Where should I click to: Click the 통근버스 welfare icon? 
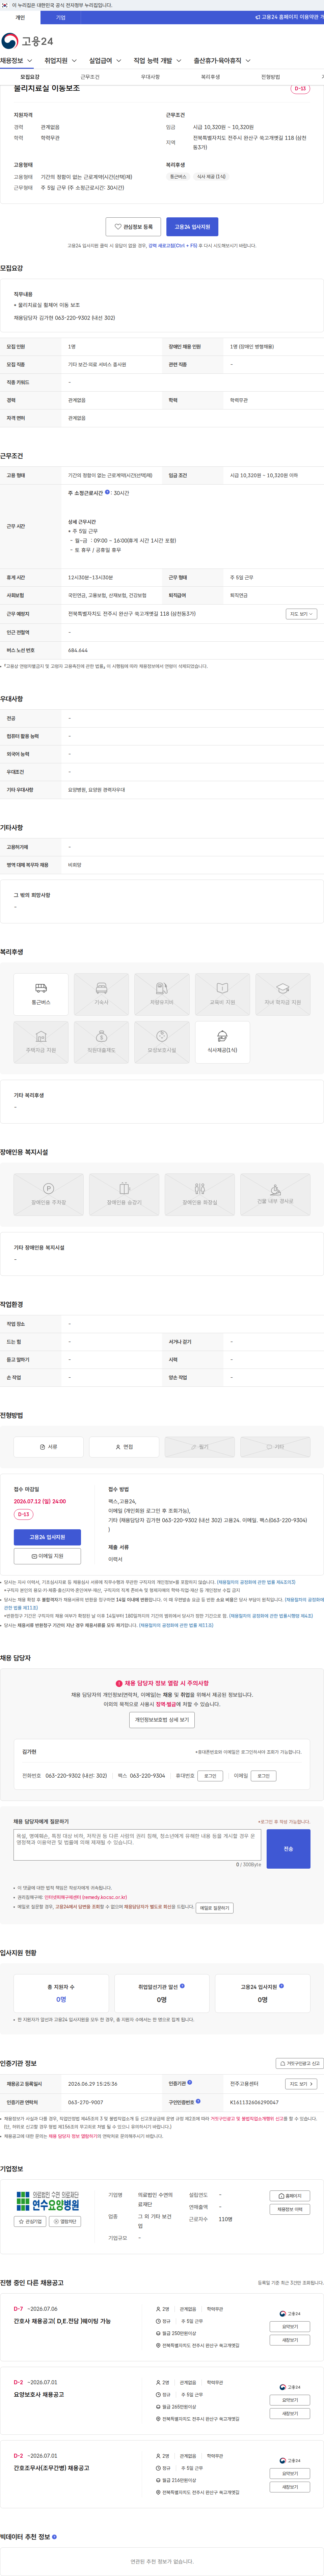tap(41, 994)
